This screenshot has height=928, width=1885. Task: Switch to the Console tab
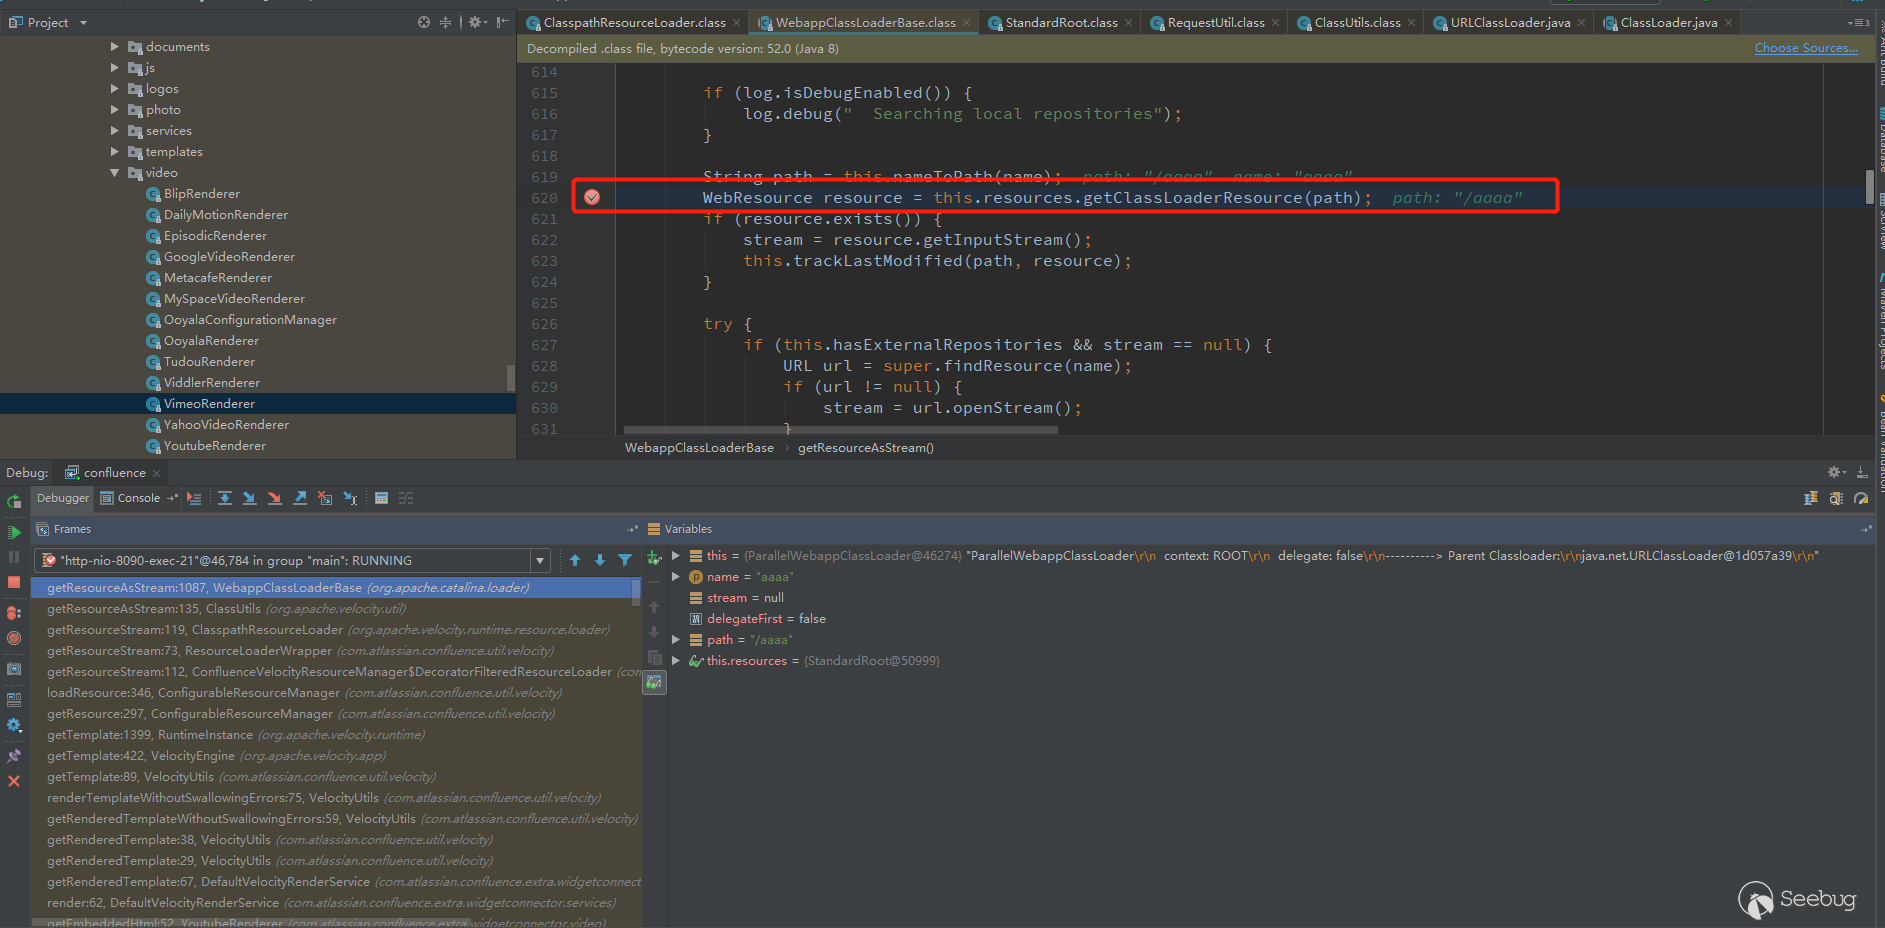tap(138, 498)
